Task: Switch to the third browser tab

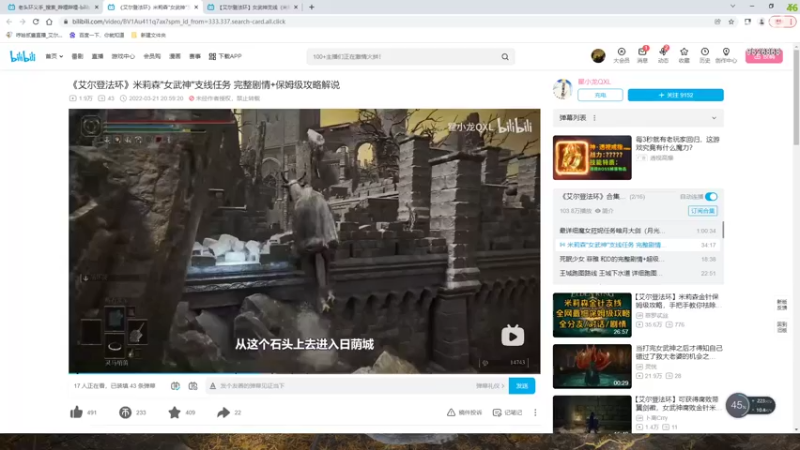Action: (253, 7)
